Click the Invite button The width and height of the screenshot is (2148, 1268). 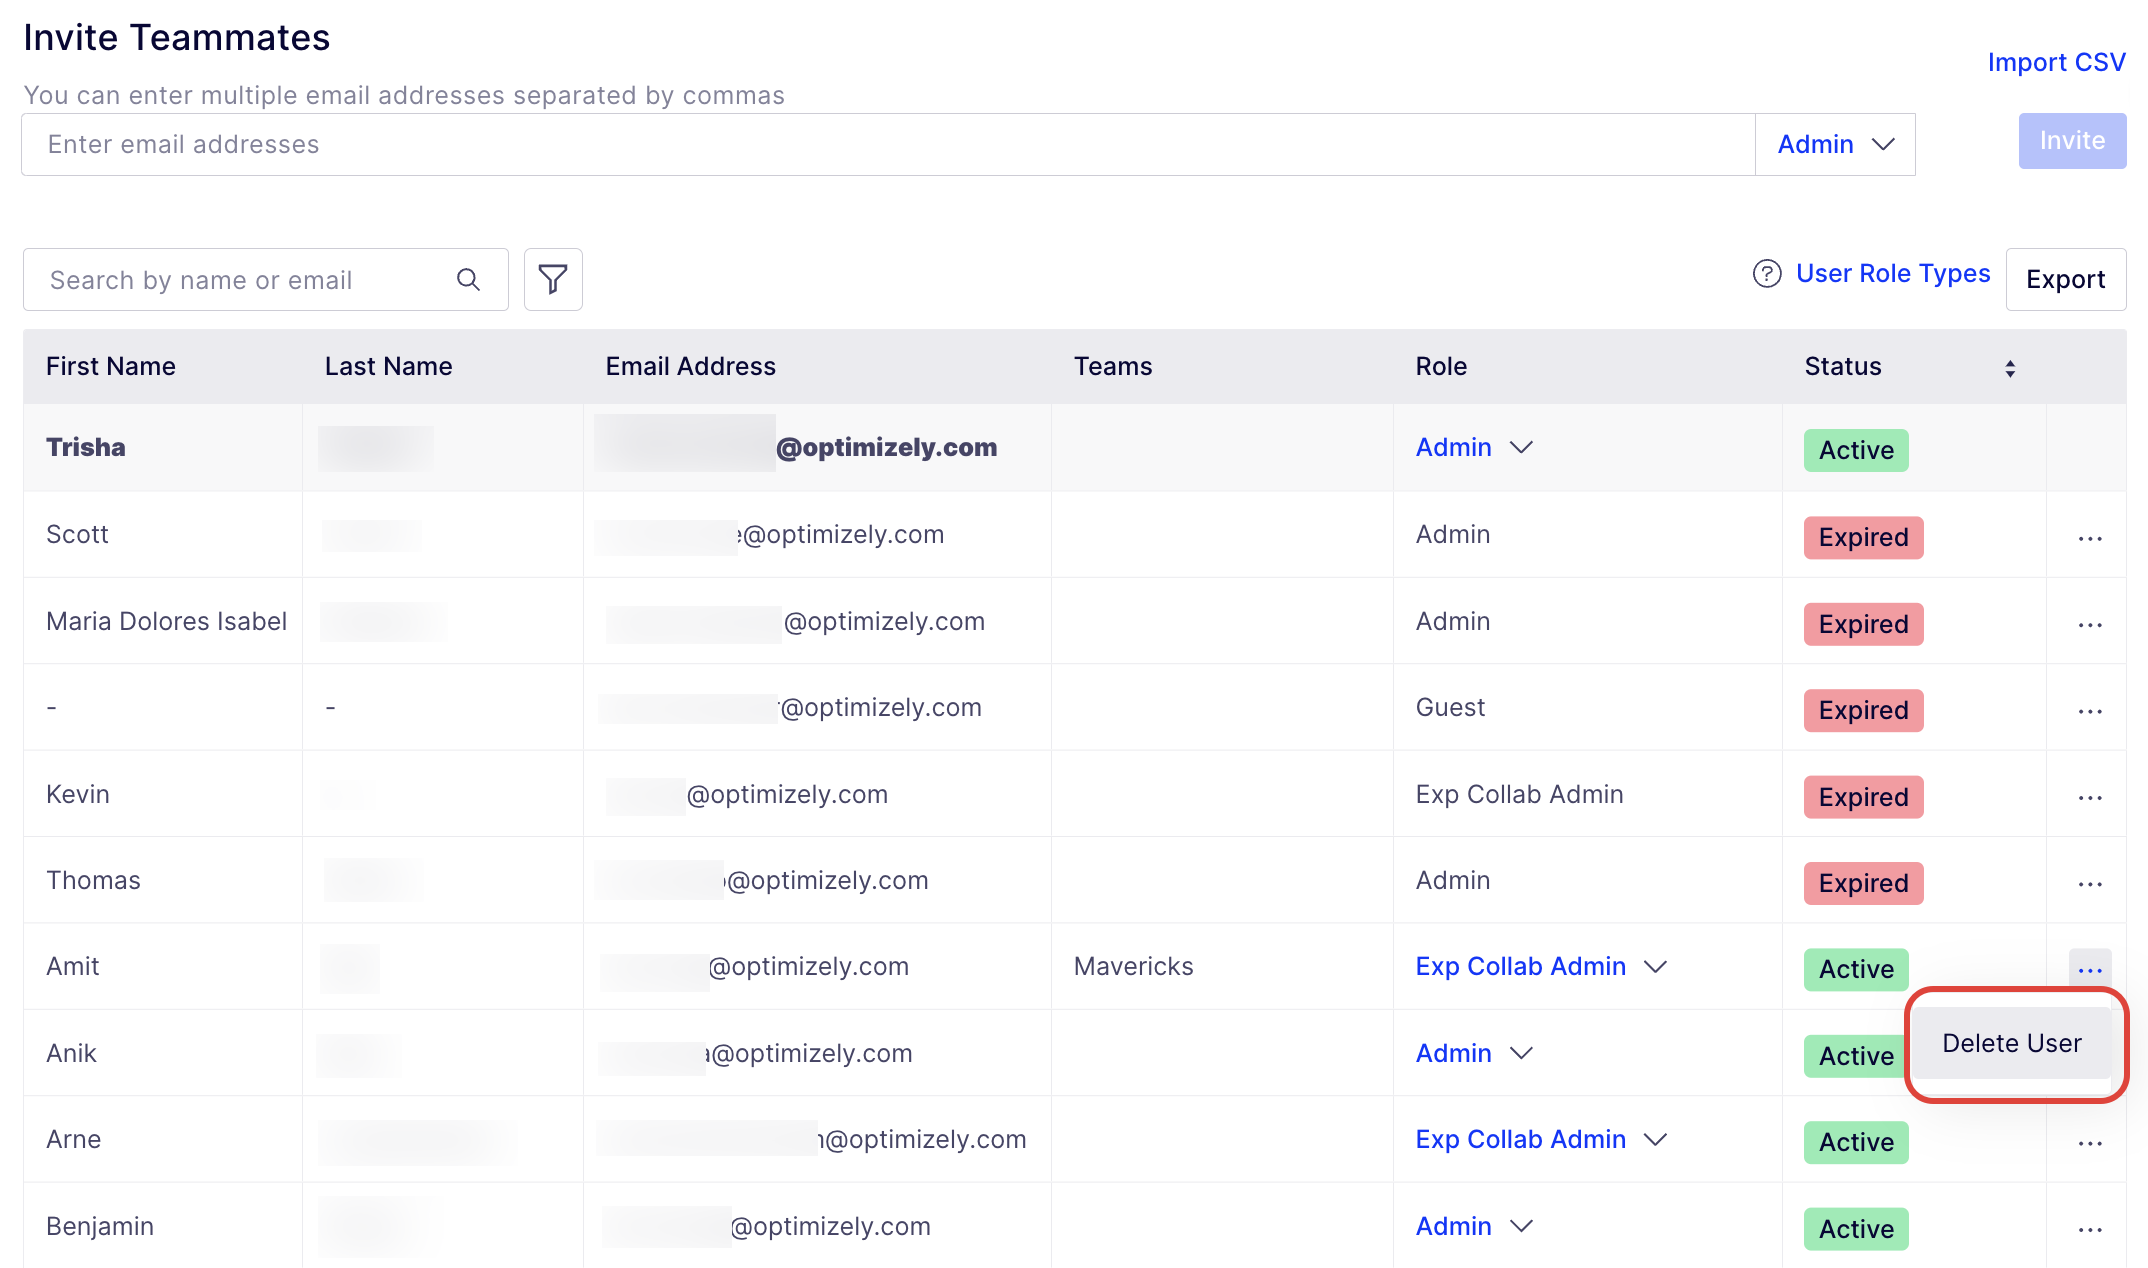2072,141
